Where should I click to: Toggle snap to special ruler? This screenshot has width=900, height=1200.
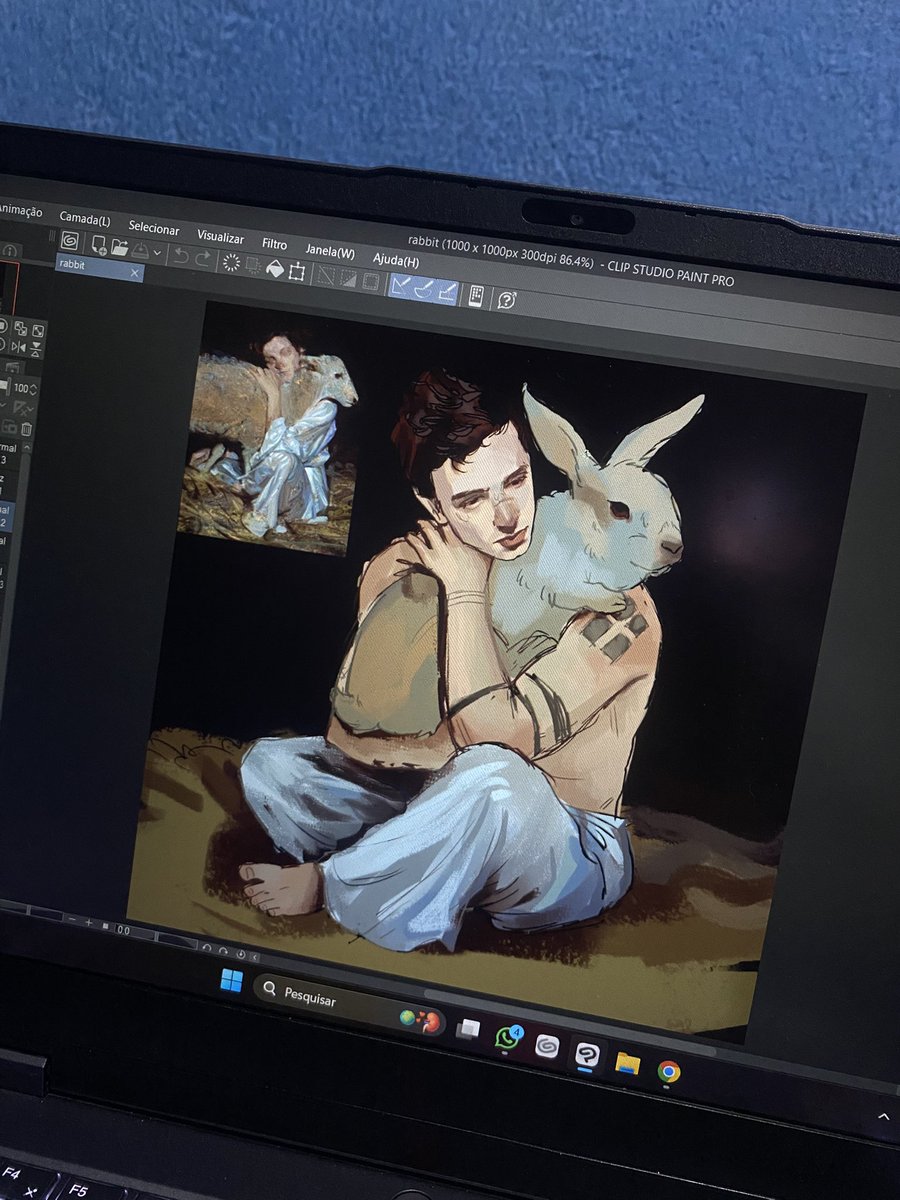coord(423,288)
